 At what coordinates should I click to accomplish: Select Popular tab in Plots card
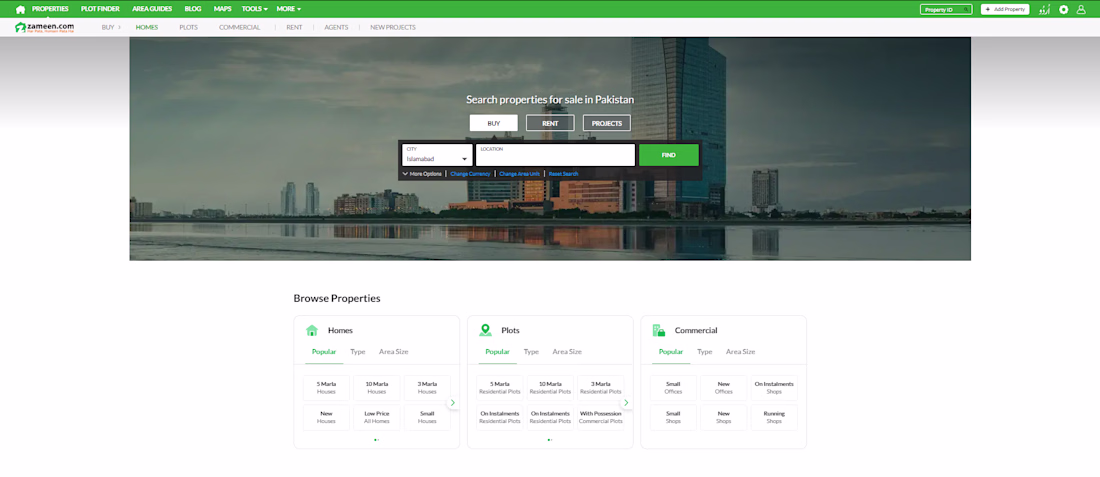pyautogui.click(x=497, y=351)
